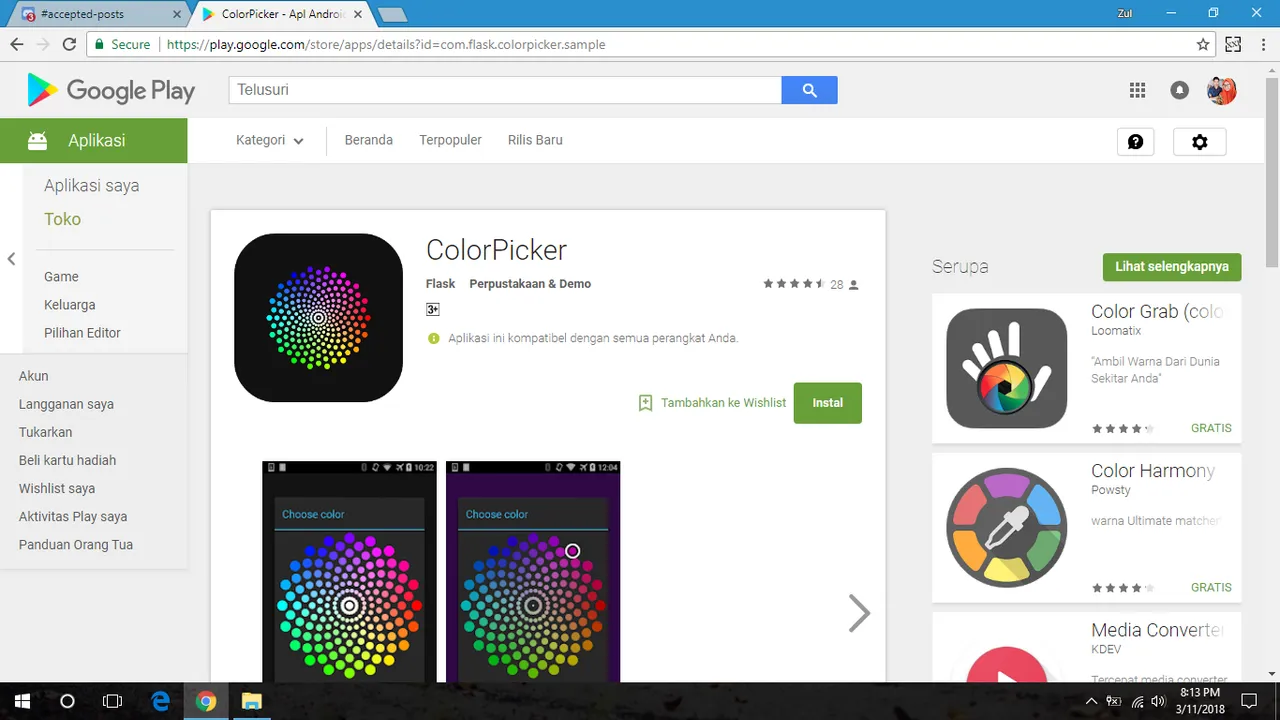This screenshot has height=720, width=1280.
Task: Close the ColorPicker browser tab
Action: tap(358, 15)
